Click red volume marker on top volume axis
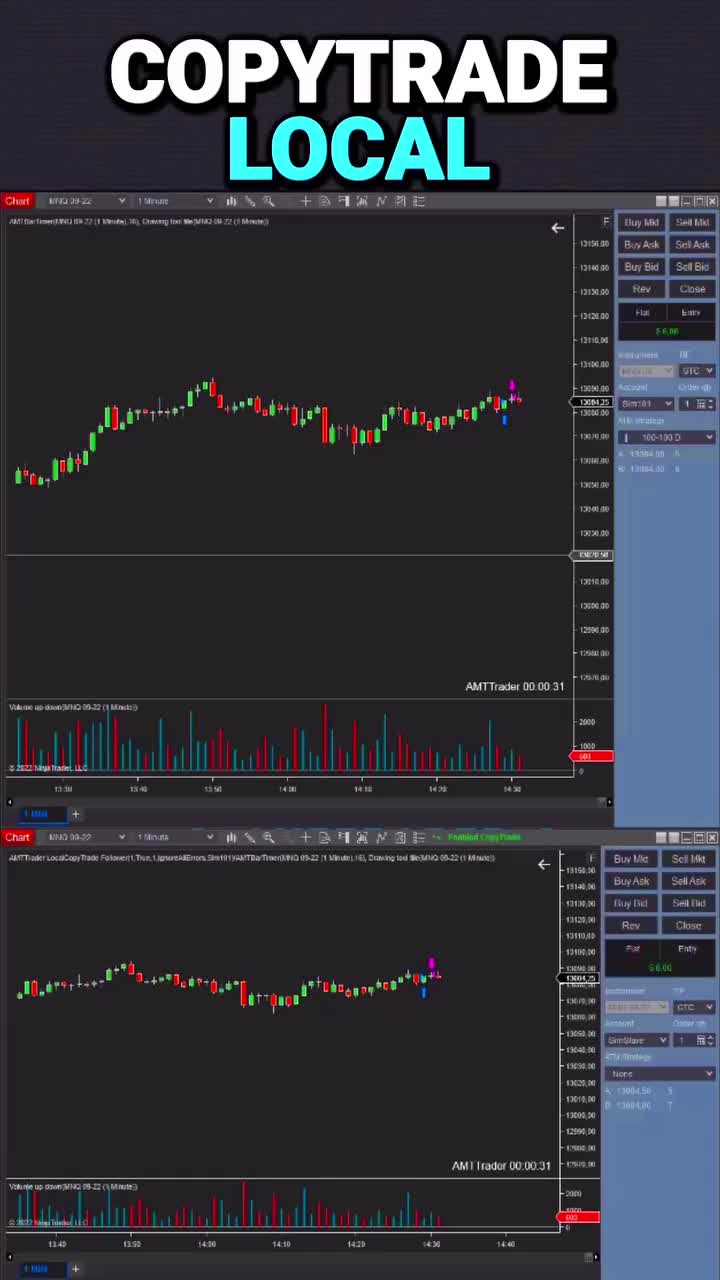The height and width of the screenshot is (1280, 720). 592,756
